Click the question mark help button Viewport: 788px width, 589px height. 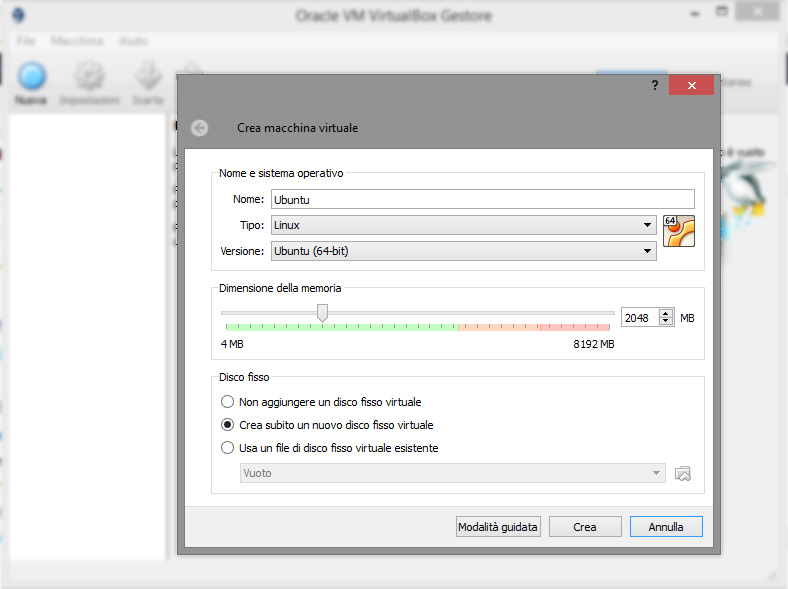tap(655, 86)
